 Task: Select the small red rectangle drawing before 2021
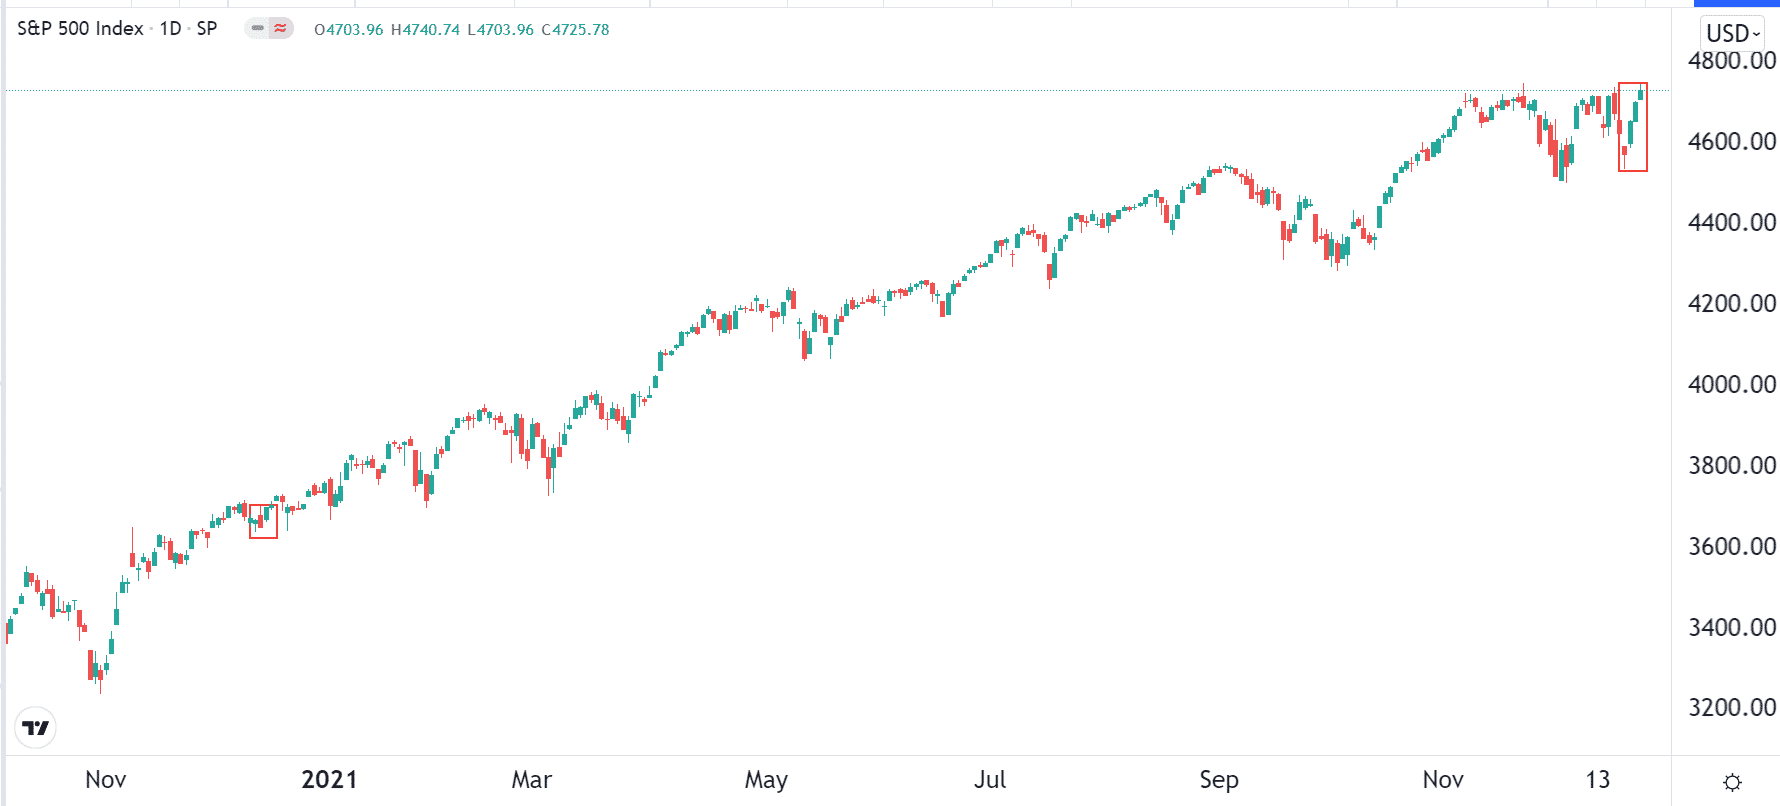pyautogui.click(x=263, y=521)
